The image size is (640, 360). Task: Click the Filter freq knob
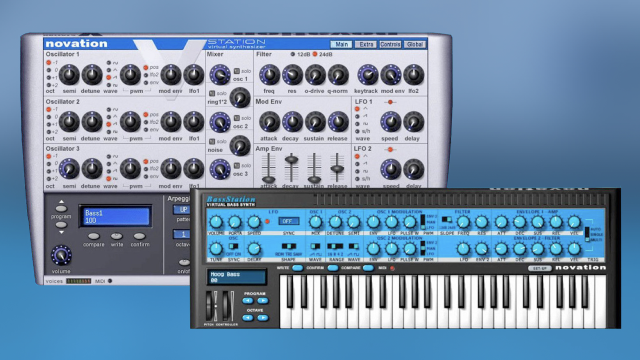click(269, 75)
